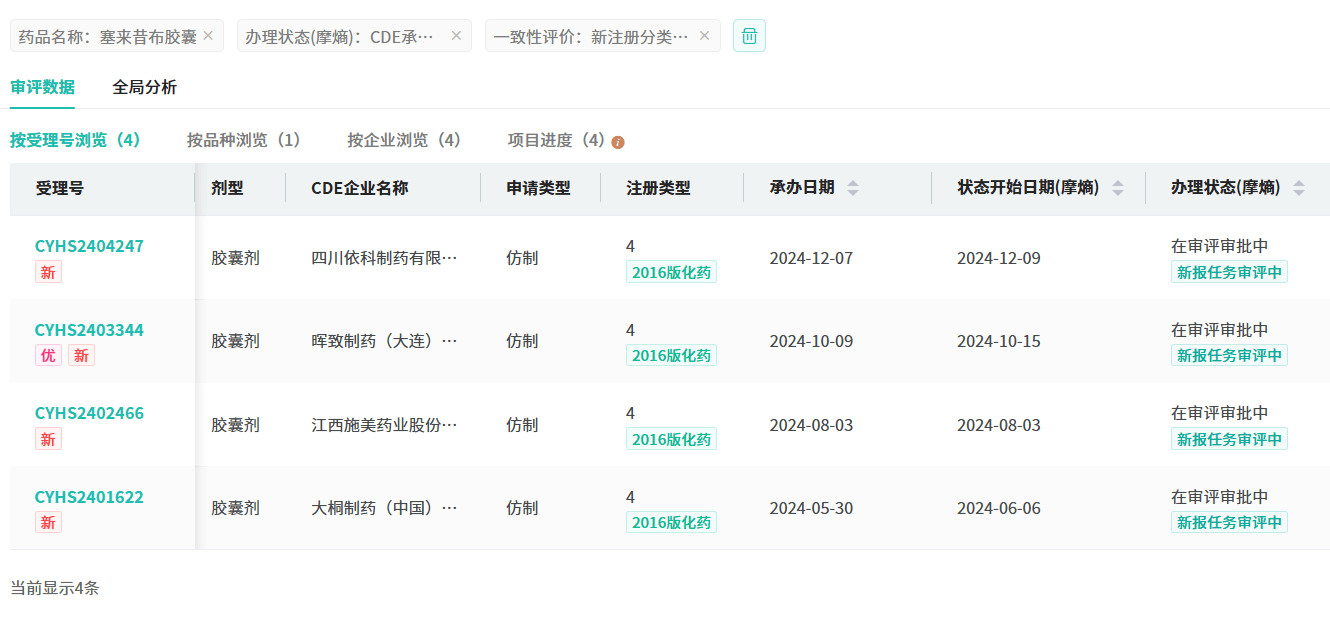The image size is (1330, 620).
Task: Click 2016版化药 tag in CYHS2401622 row
Action: [x=671, y=522]
